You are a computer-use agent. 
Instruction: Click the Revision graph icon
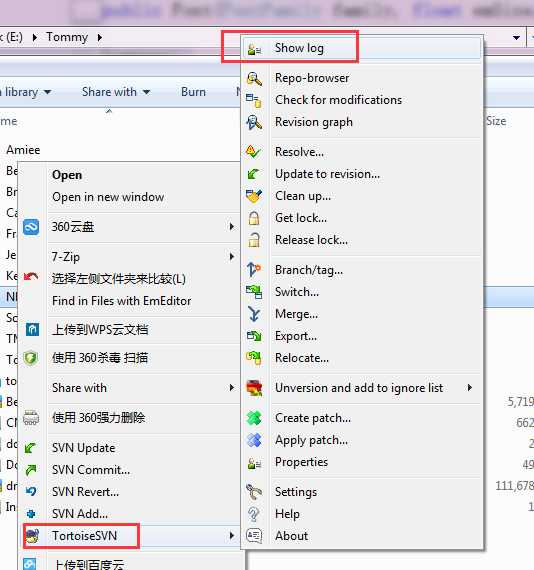click(254, 122)
